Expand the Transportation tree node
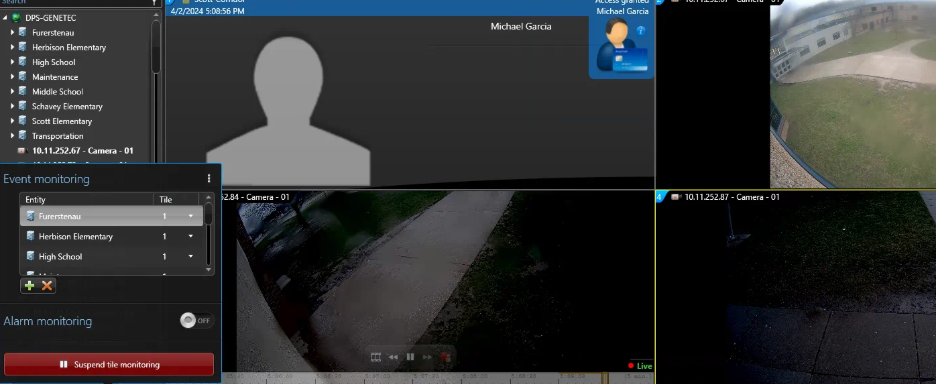936x384 pixels. (x=12, y=136)
